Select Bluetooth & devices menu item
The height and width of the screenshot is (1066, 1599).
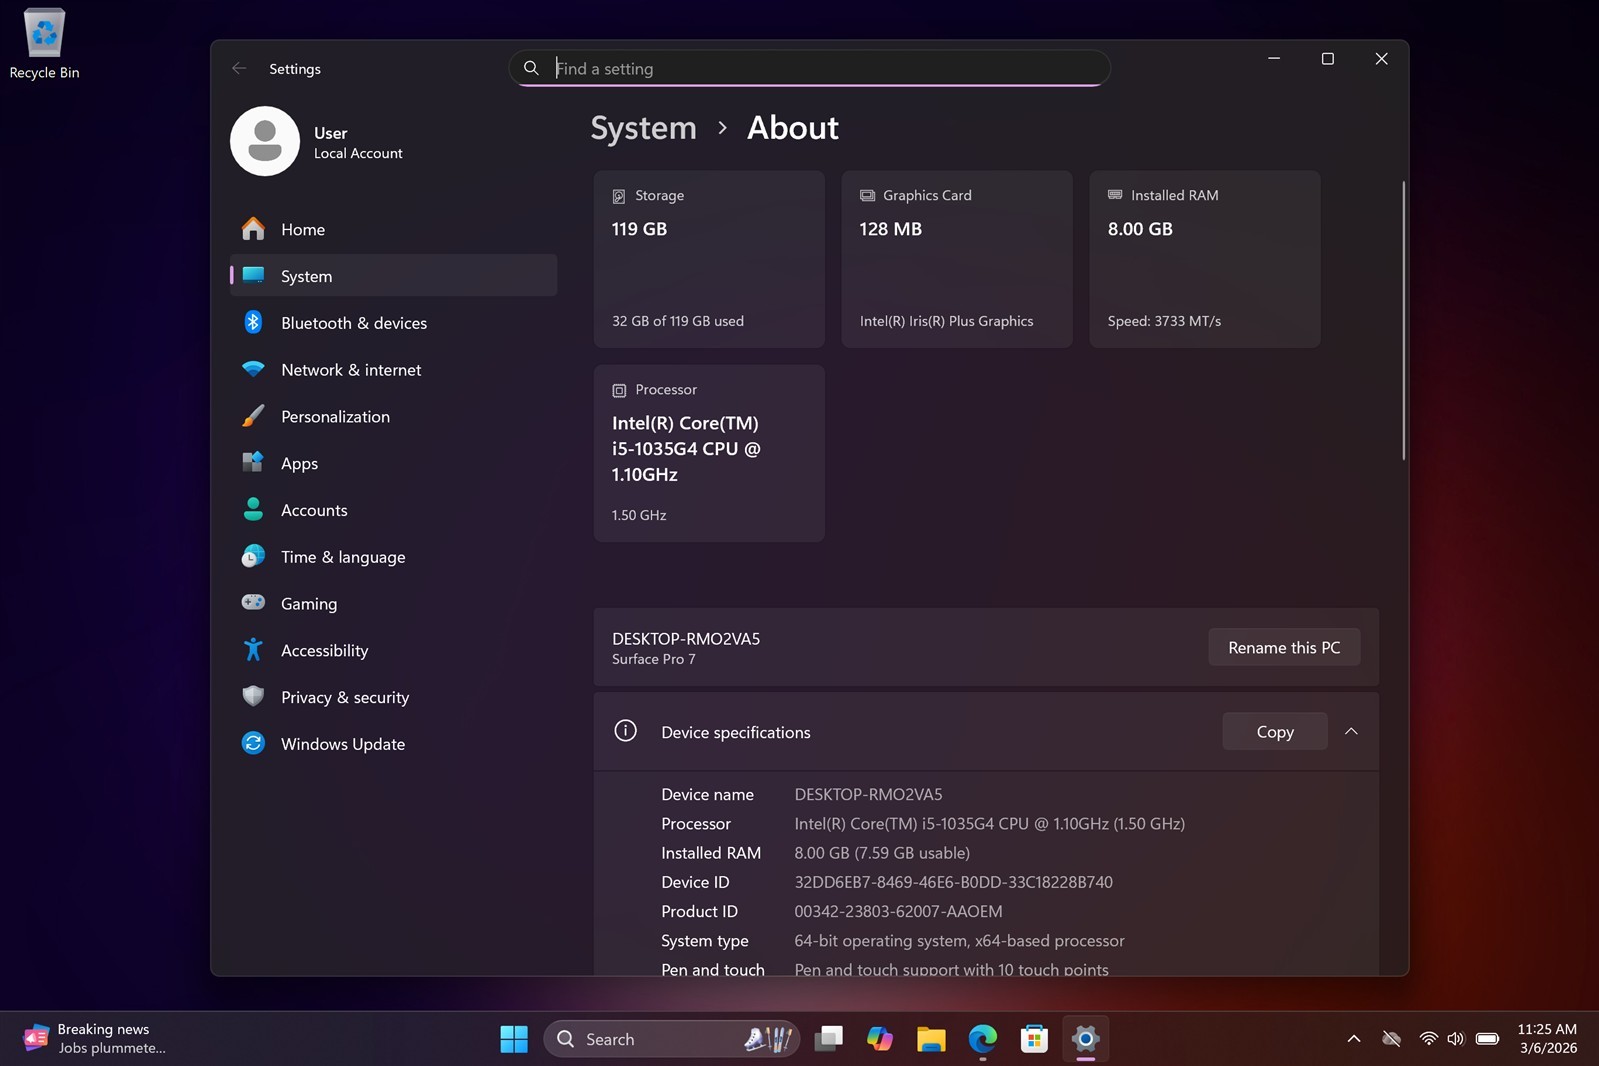point(394,322)
